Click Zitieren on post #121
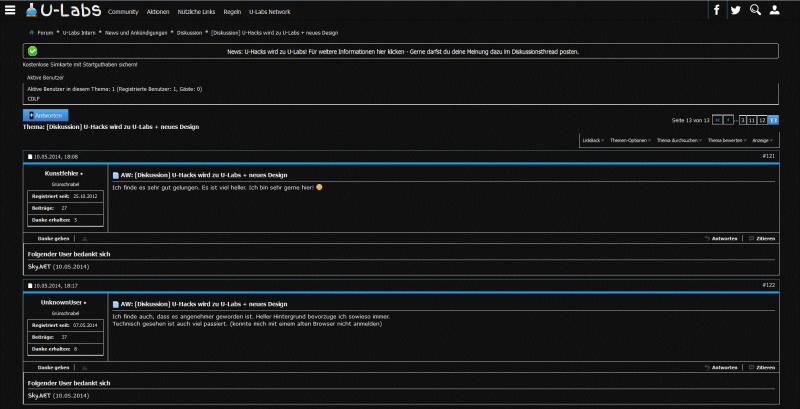Screen dimensions: 800x409 pyautogui.click(x=763, y=239)
